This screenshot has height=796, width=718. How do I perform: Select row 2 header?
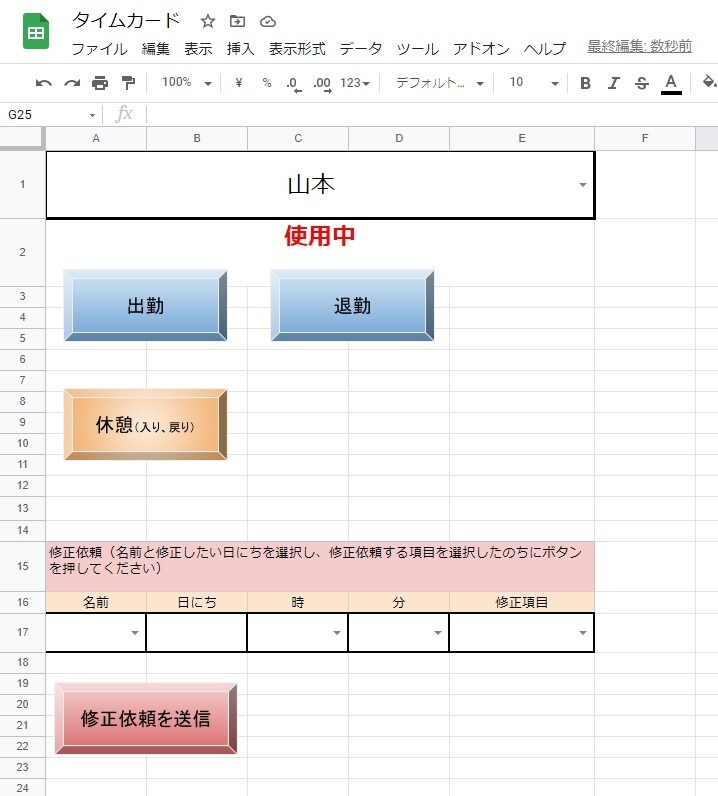(x=22, y=252)
